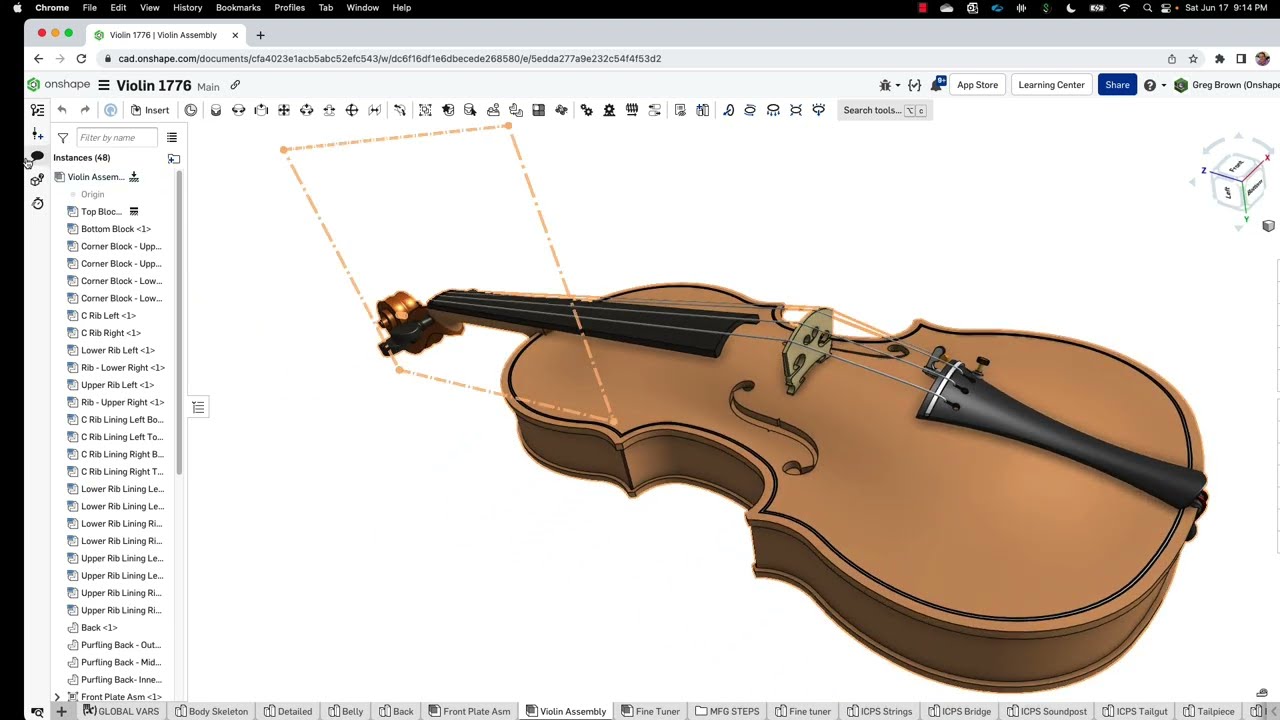Select the Tangent mate tool

pos(399,110)
